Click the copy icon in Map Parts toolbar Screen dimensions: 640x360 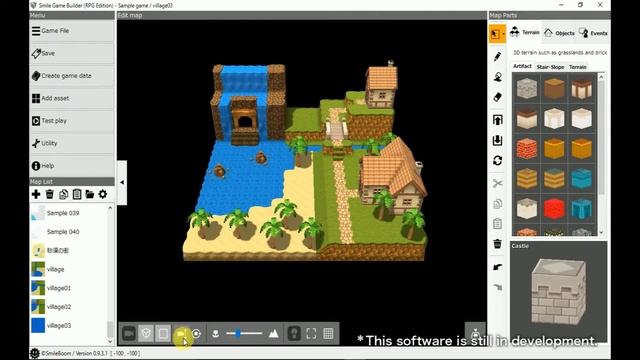tap(497, 204)
